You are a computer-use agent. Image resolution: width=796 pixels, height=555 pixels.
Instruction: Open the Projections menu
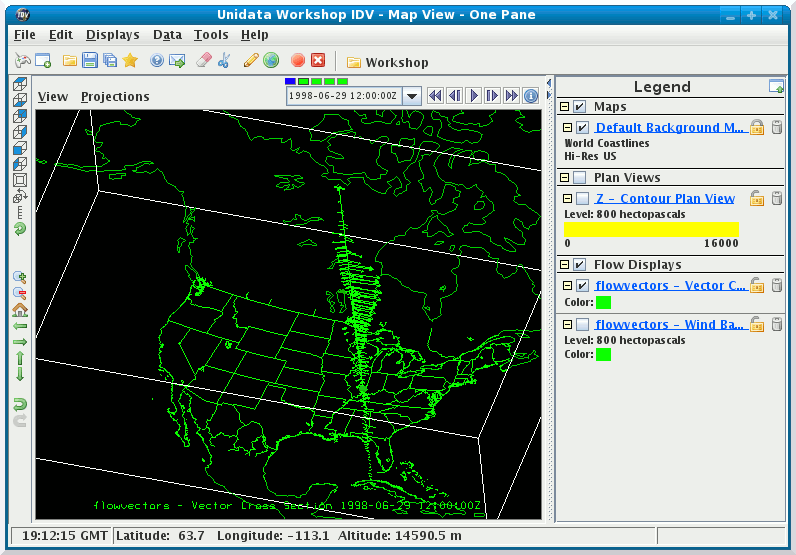115,97
